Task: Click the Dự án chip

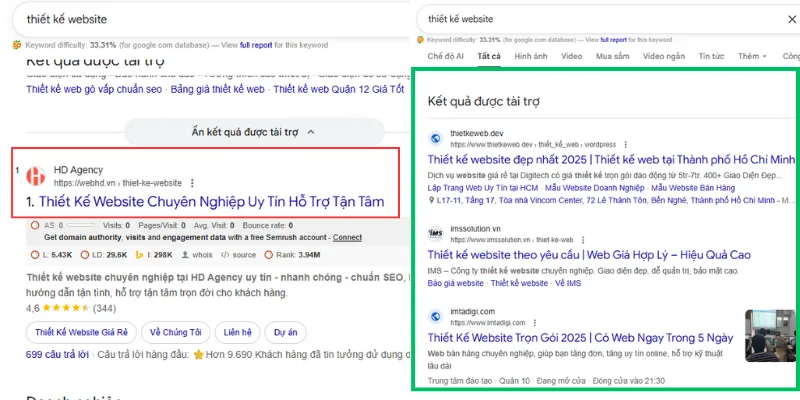Action: 285,333
